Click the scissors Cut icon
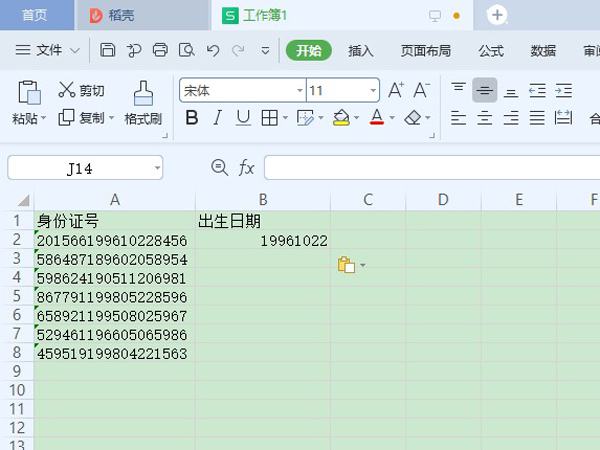The image size is (600, 450). pyautogui.click(x=68, y=90)
